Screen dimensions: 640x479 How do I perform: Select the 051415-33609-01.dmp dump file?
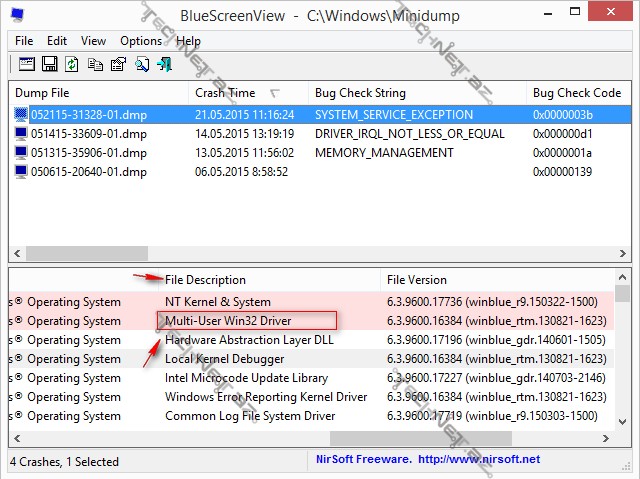point(88,134)
